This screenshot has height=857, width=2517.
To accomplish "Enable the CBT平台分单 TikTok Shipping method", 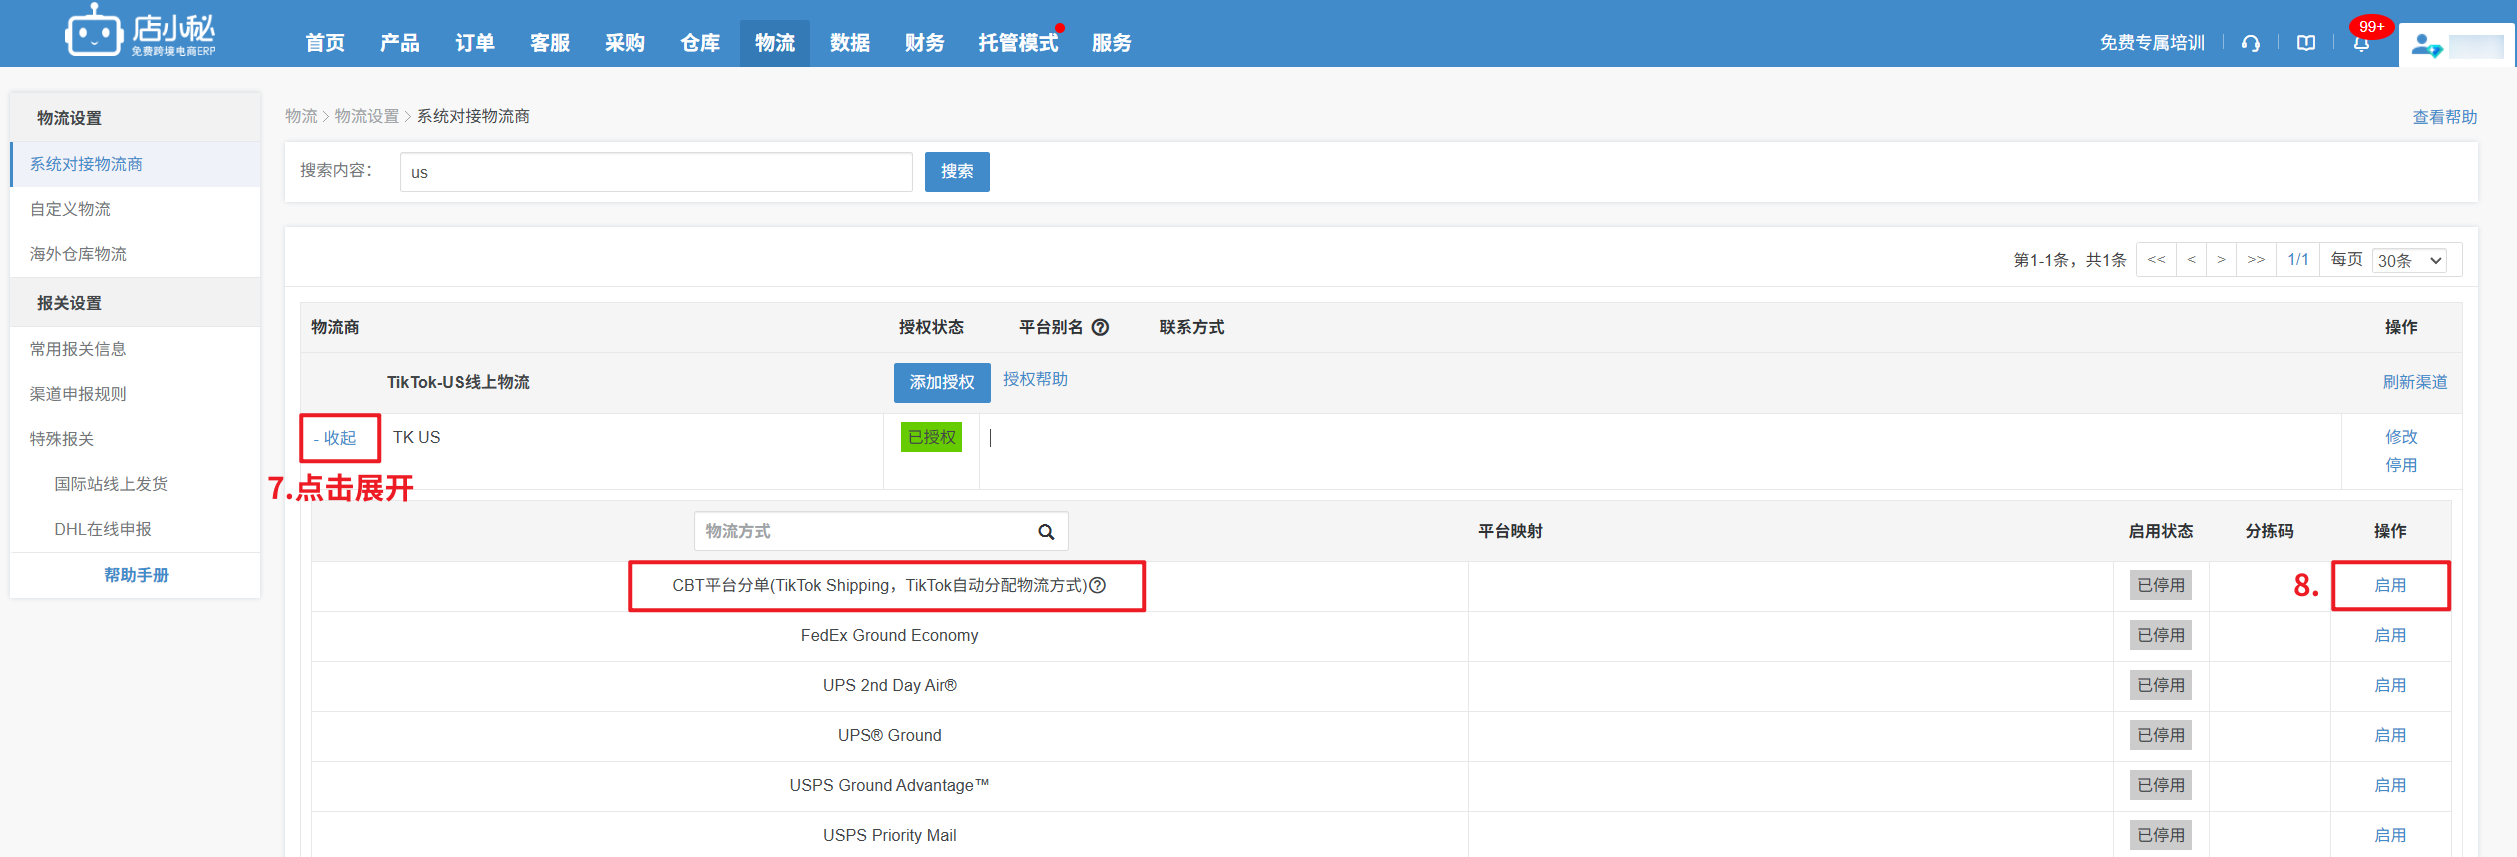I will click(2389, 585).
